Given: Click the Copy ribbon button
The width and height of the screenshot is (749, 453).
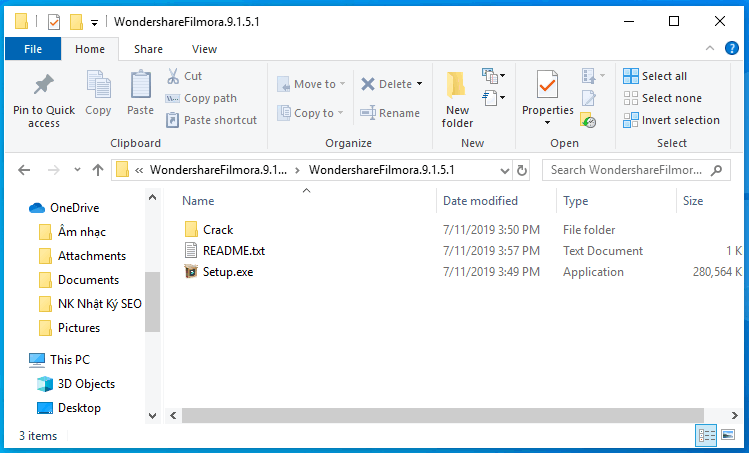Looking at the screenshot, I should [x=98, y=93].
